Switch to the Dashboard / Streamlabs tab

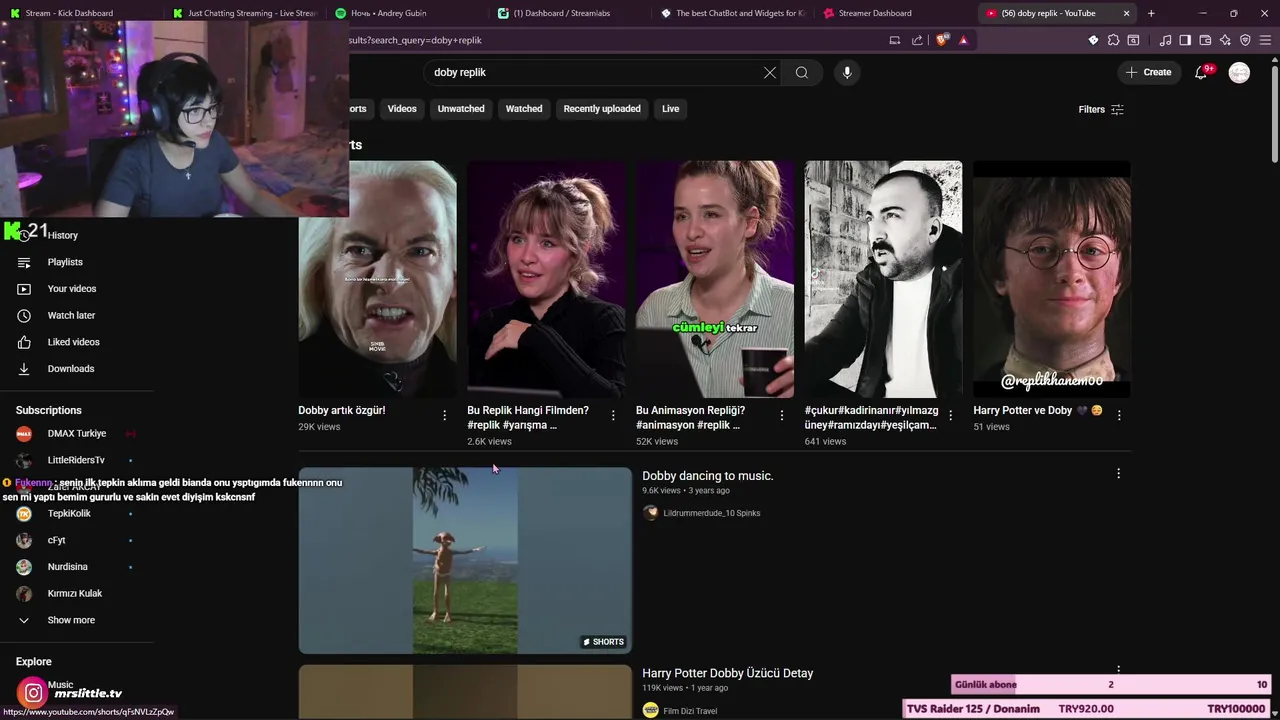[569, 13]
